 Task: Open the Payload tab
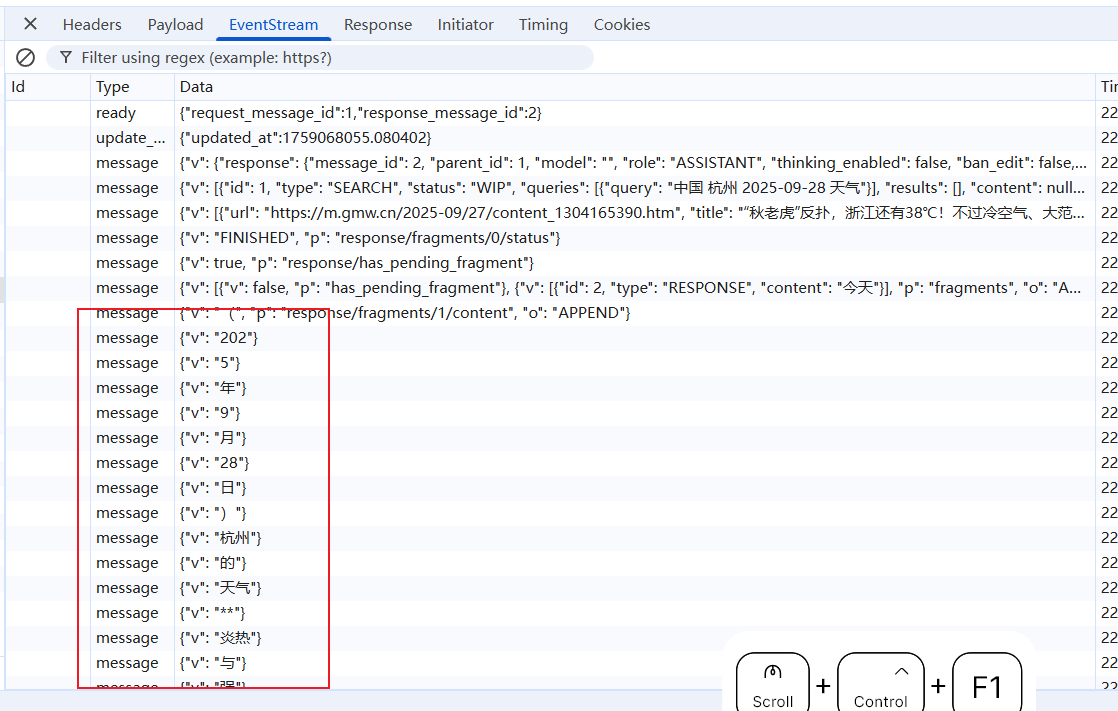tap(175, 24)
